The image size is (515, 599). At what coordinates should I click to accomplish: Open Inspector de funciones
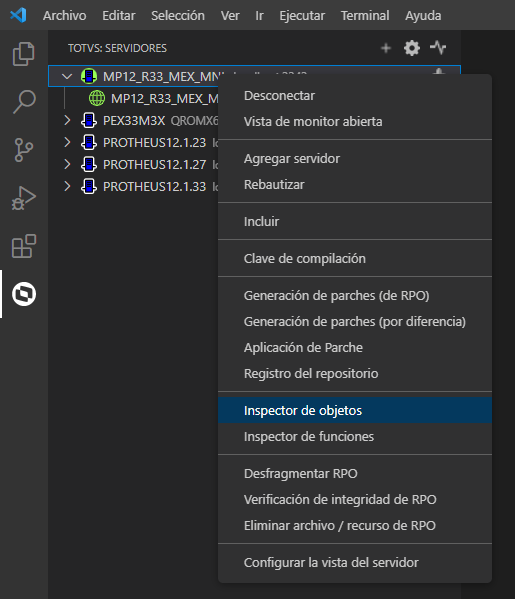(x=355, y=437)
